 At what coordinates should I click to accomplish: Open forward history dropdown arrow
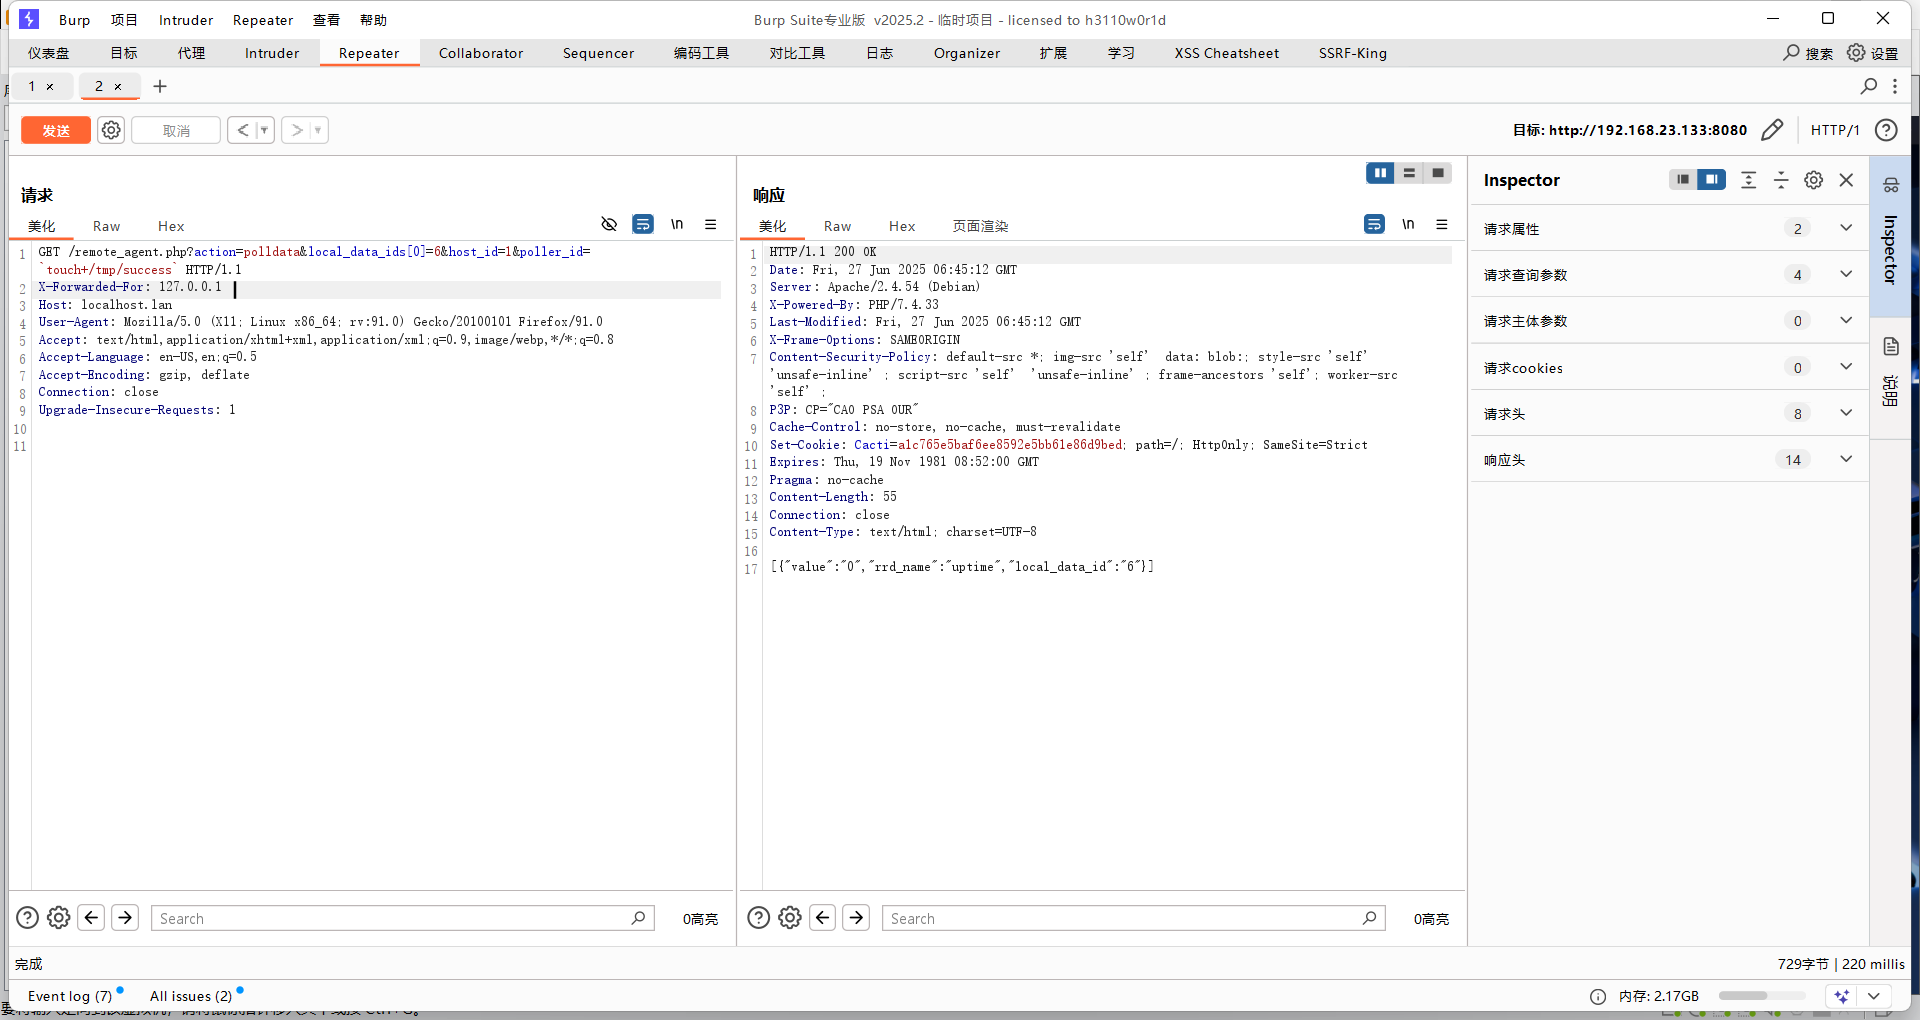click(x=319, y=130)
